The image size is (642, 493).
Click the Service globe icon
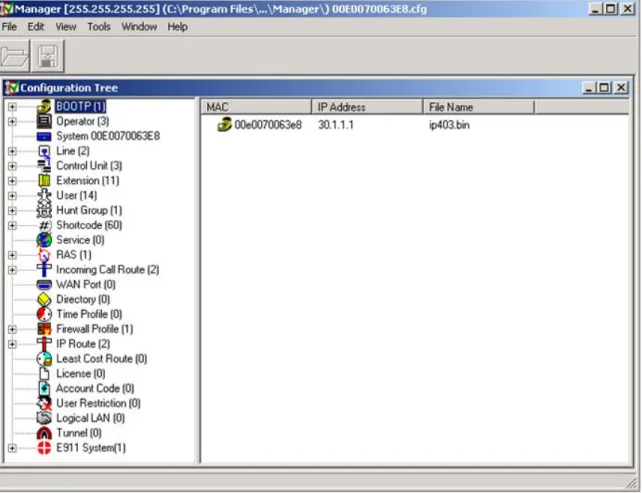44,240
